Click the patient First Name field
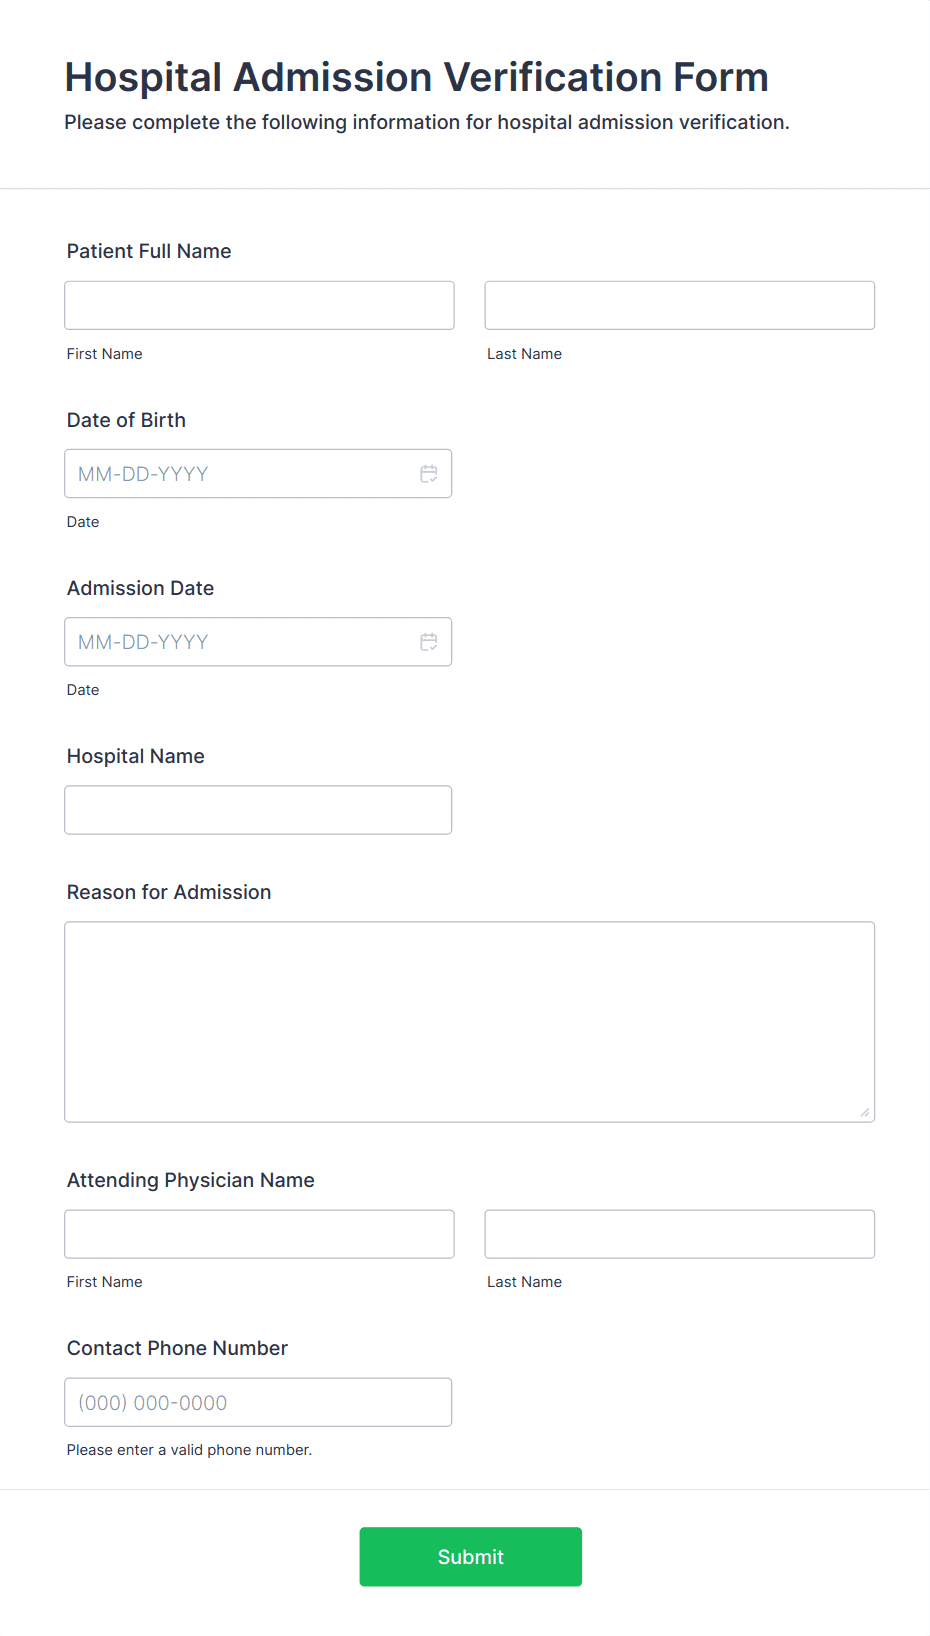930x1636 pixels. 259,305
